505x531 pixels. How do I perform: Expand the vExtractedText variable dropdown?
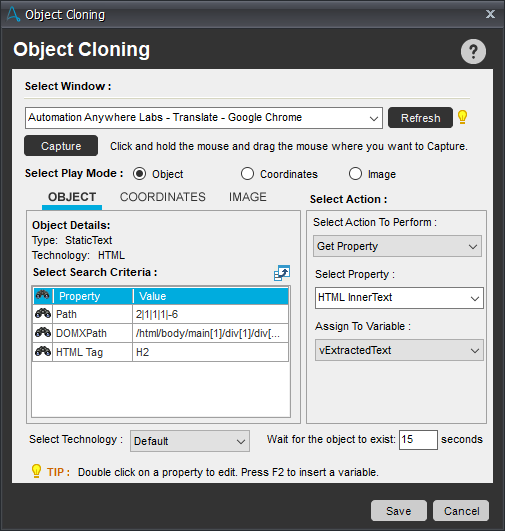[x=399, y=350]
